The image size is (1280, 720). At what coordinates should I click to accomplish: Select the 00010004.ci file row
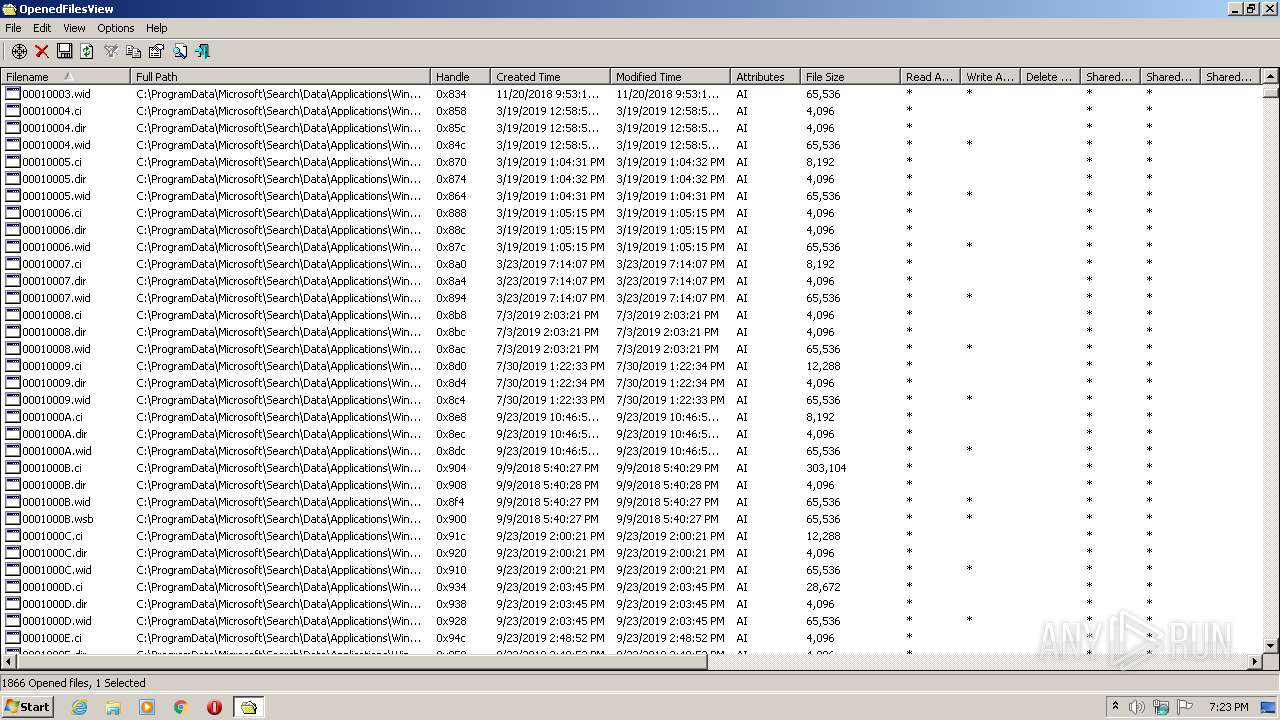630,111
